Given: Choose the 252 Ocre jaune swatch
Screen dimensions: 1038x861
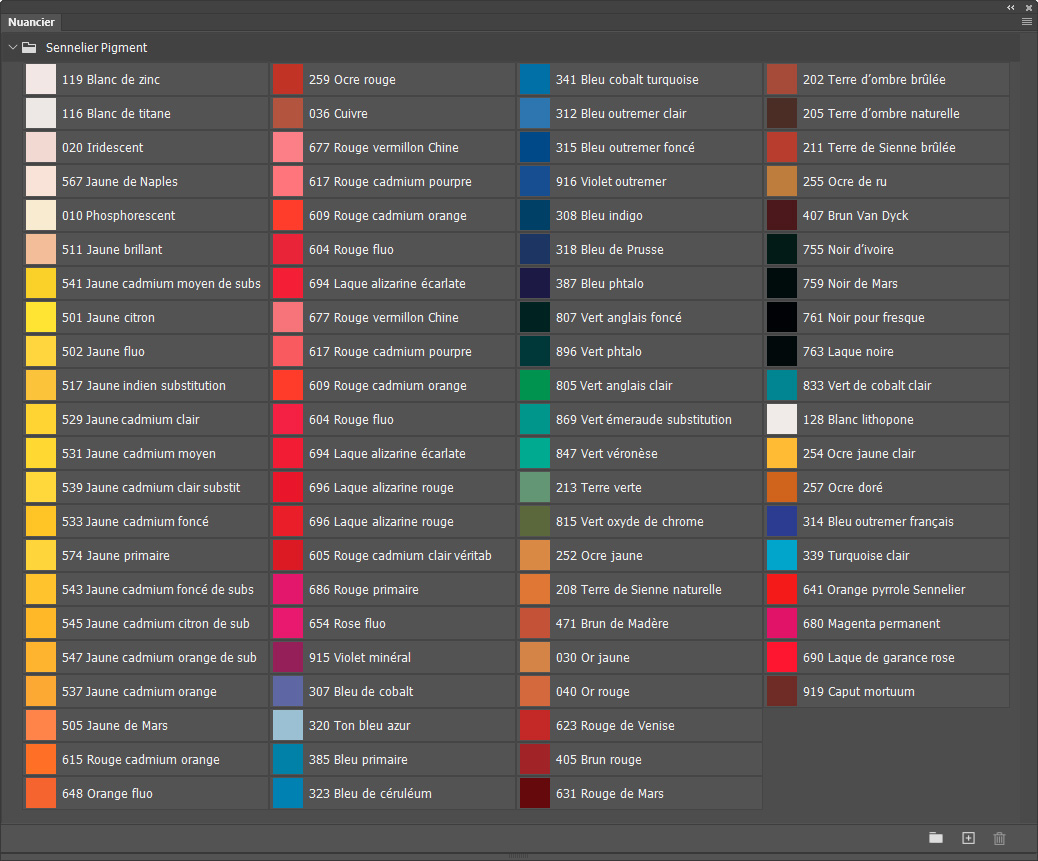Looking at the screenshot, I should pyautogui.click(x=640, y=556).
